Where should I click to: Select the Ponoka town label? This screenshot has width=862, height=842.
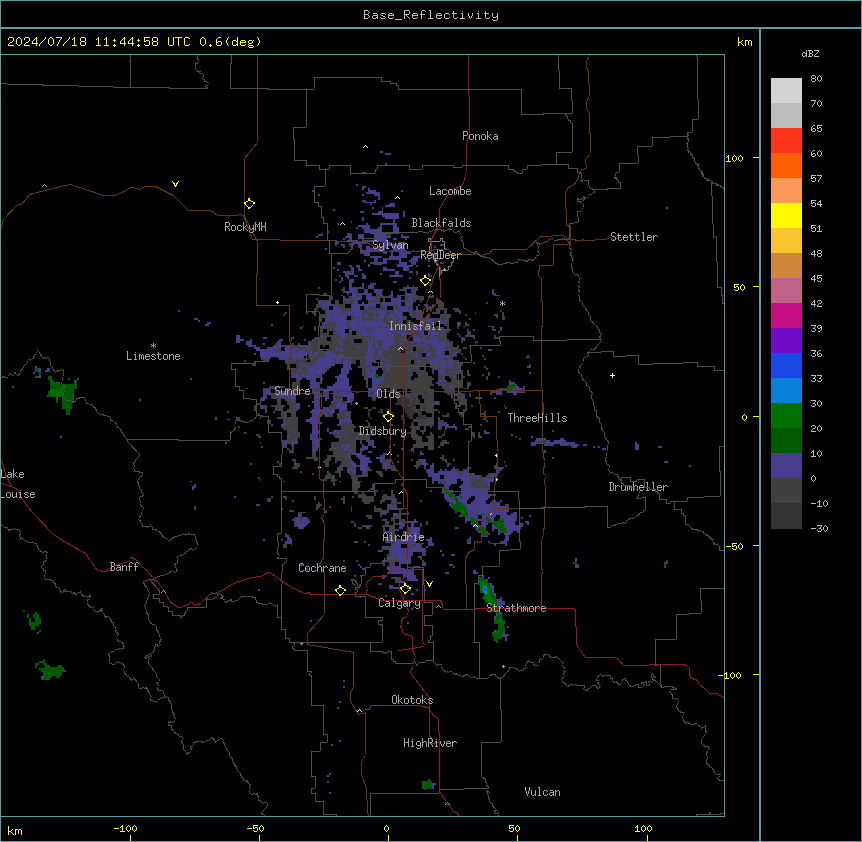pos(480,136)
